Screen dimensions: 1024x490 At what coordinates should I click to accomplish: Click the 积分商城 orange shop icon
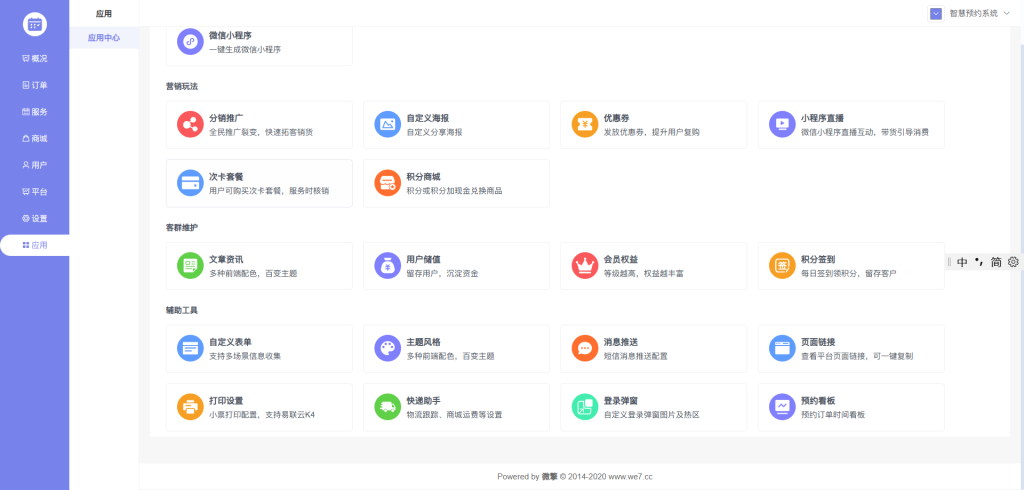click(x=387, y=183)
